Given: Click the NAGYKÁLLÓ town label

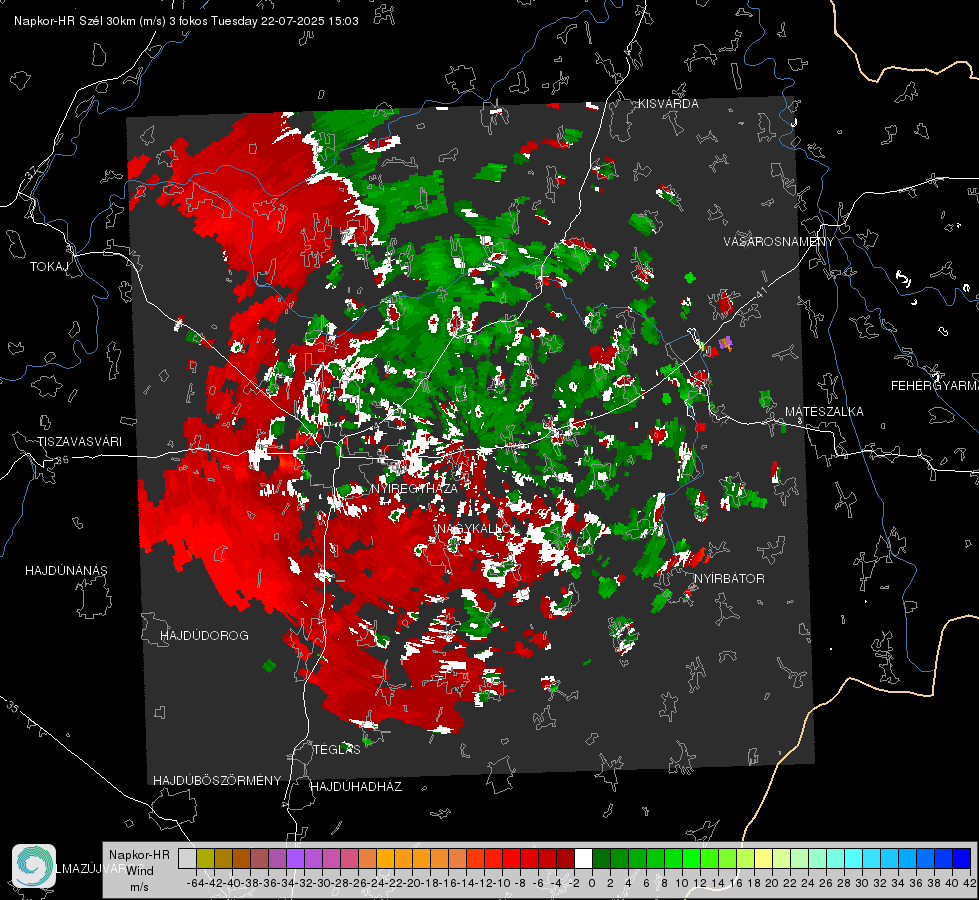Looking at the screenshot, I should [473, 529].
